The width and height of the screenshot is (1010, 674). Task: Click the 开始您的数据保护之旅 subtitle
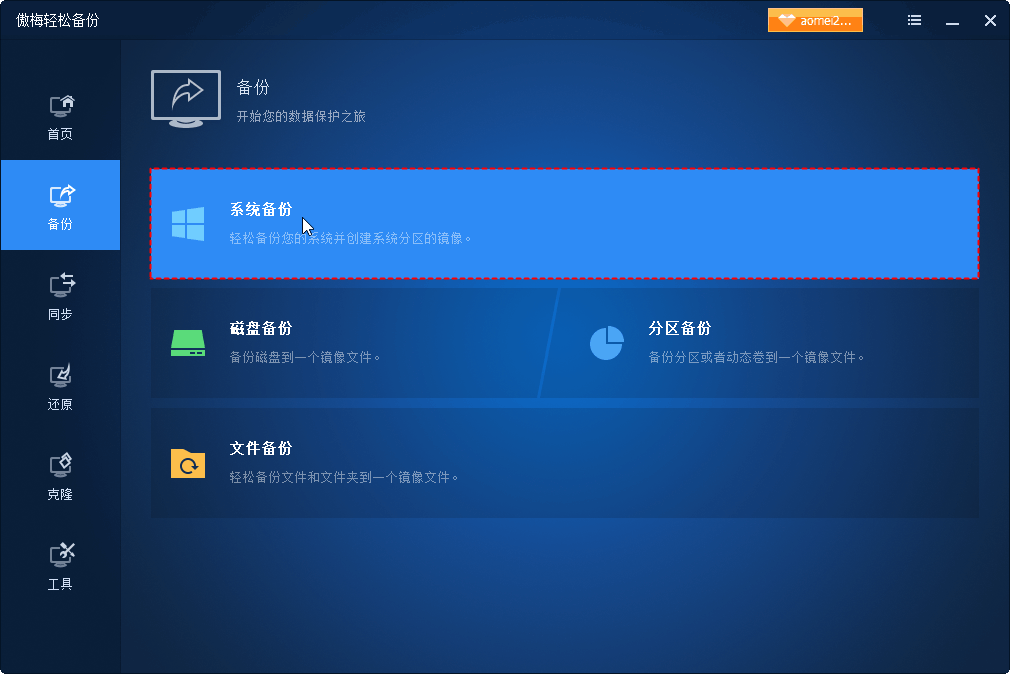[x=301, y=117]
